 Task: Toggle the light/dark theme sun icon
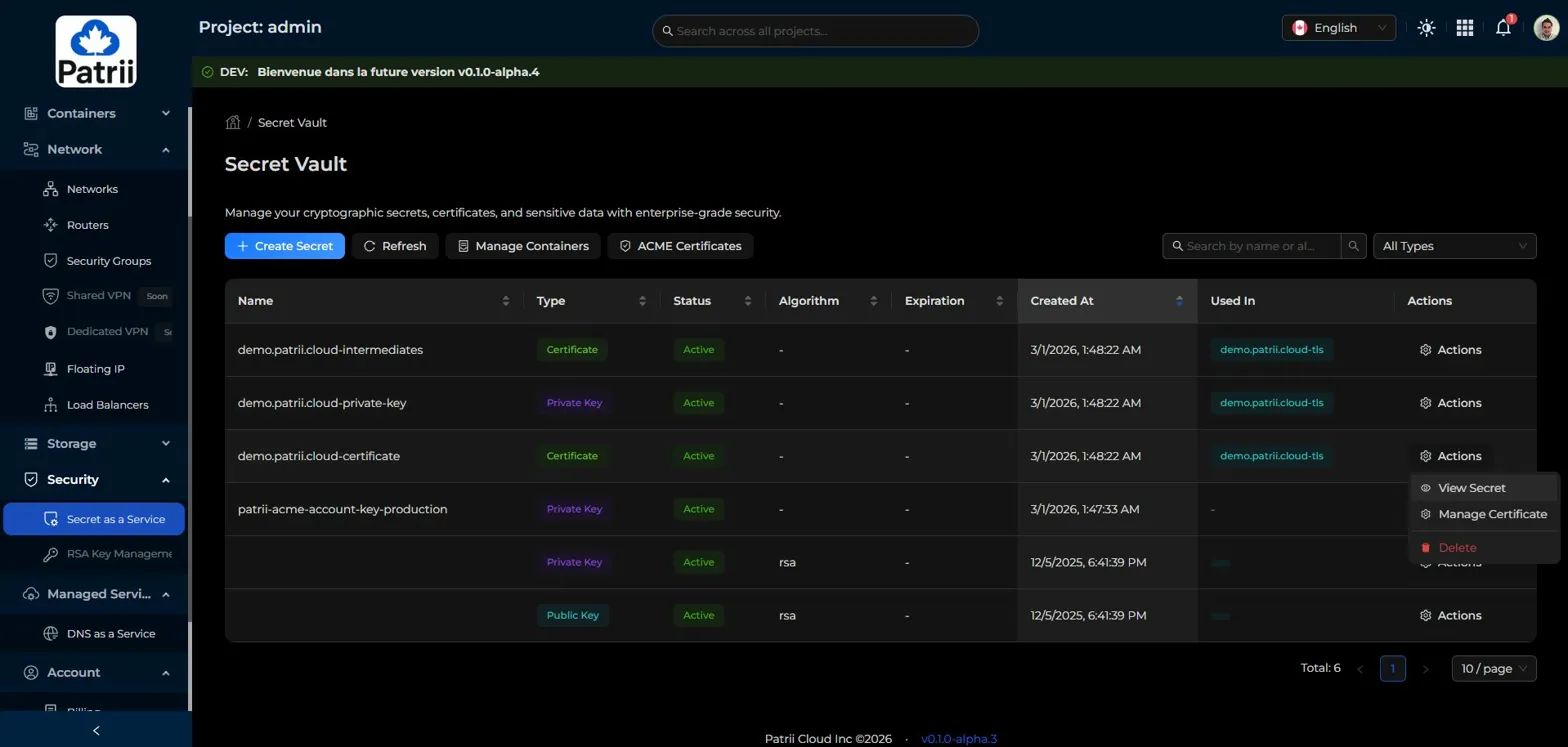(x=1427, y=28)
